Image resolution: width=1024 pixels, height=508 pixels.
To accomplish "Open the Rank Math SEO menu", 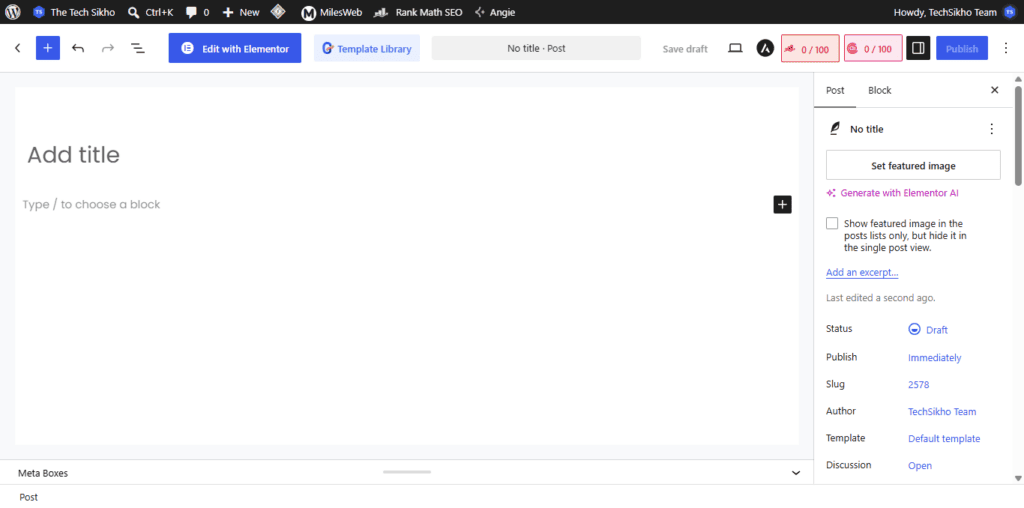I will tap(419, 12).
